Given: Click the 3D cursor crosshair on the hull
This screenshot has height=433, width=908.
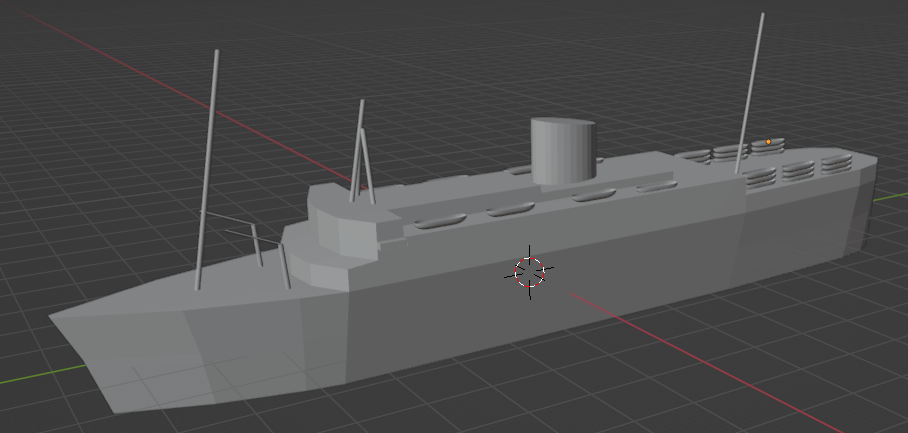Looking at the screenshot, I should pyautogui.click(x=529, y=272).
